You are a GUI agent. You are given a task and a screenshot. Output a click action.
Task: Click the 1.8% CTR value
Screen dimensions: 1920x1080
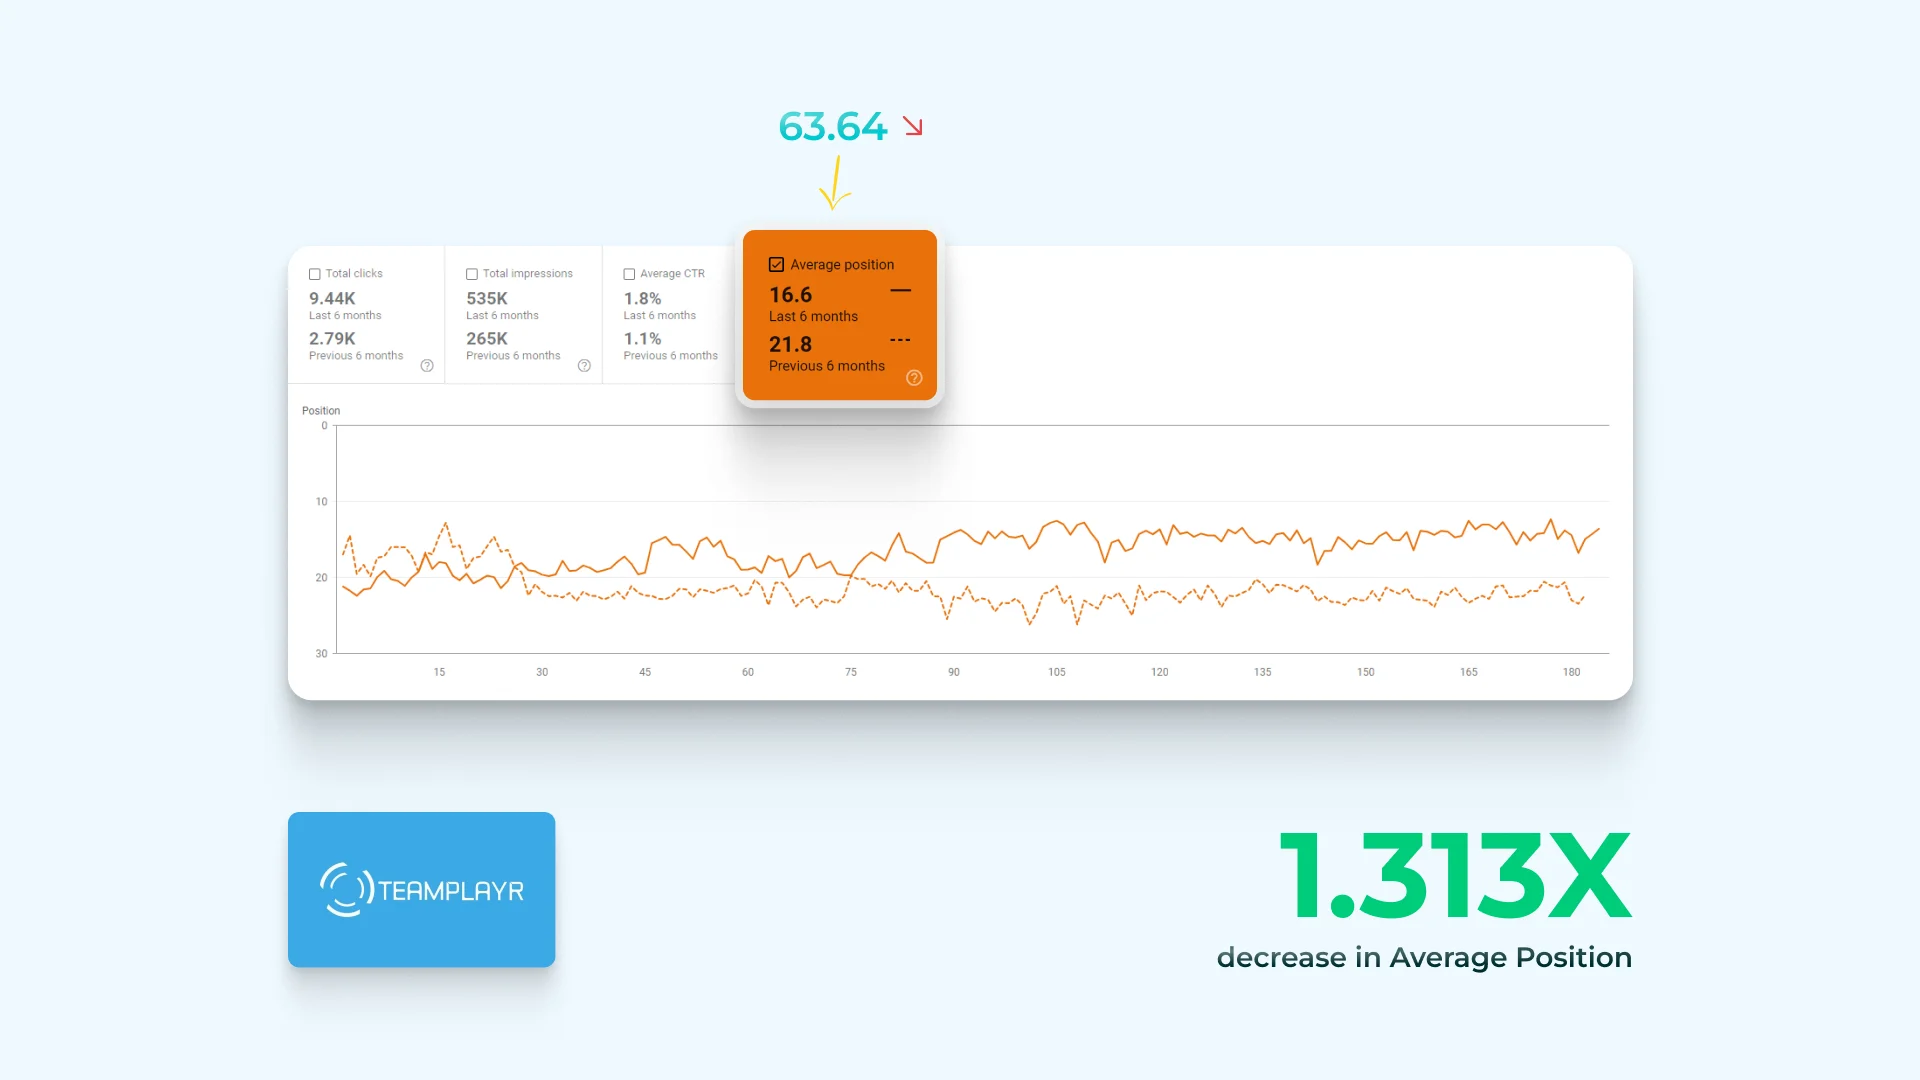click(642, 298)
